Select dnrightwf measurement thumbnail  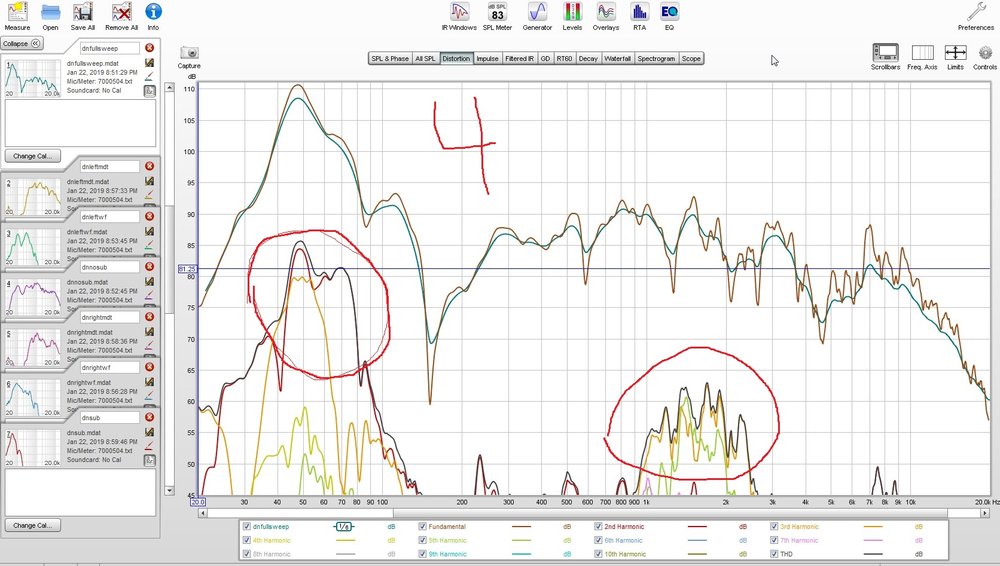(33, 398)
